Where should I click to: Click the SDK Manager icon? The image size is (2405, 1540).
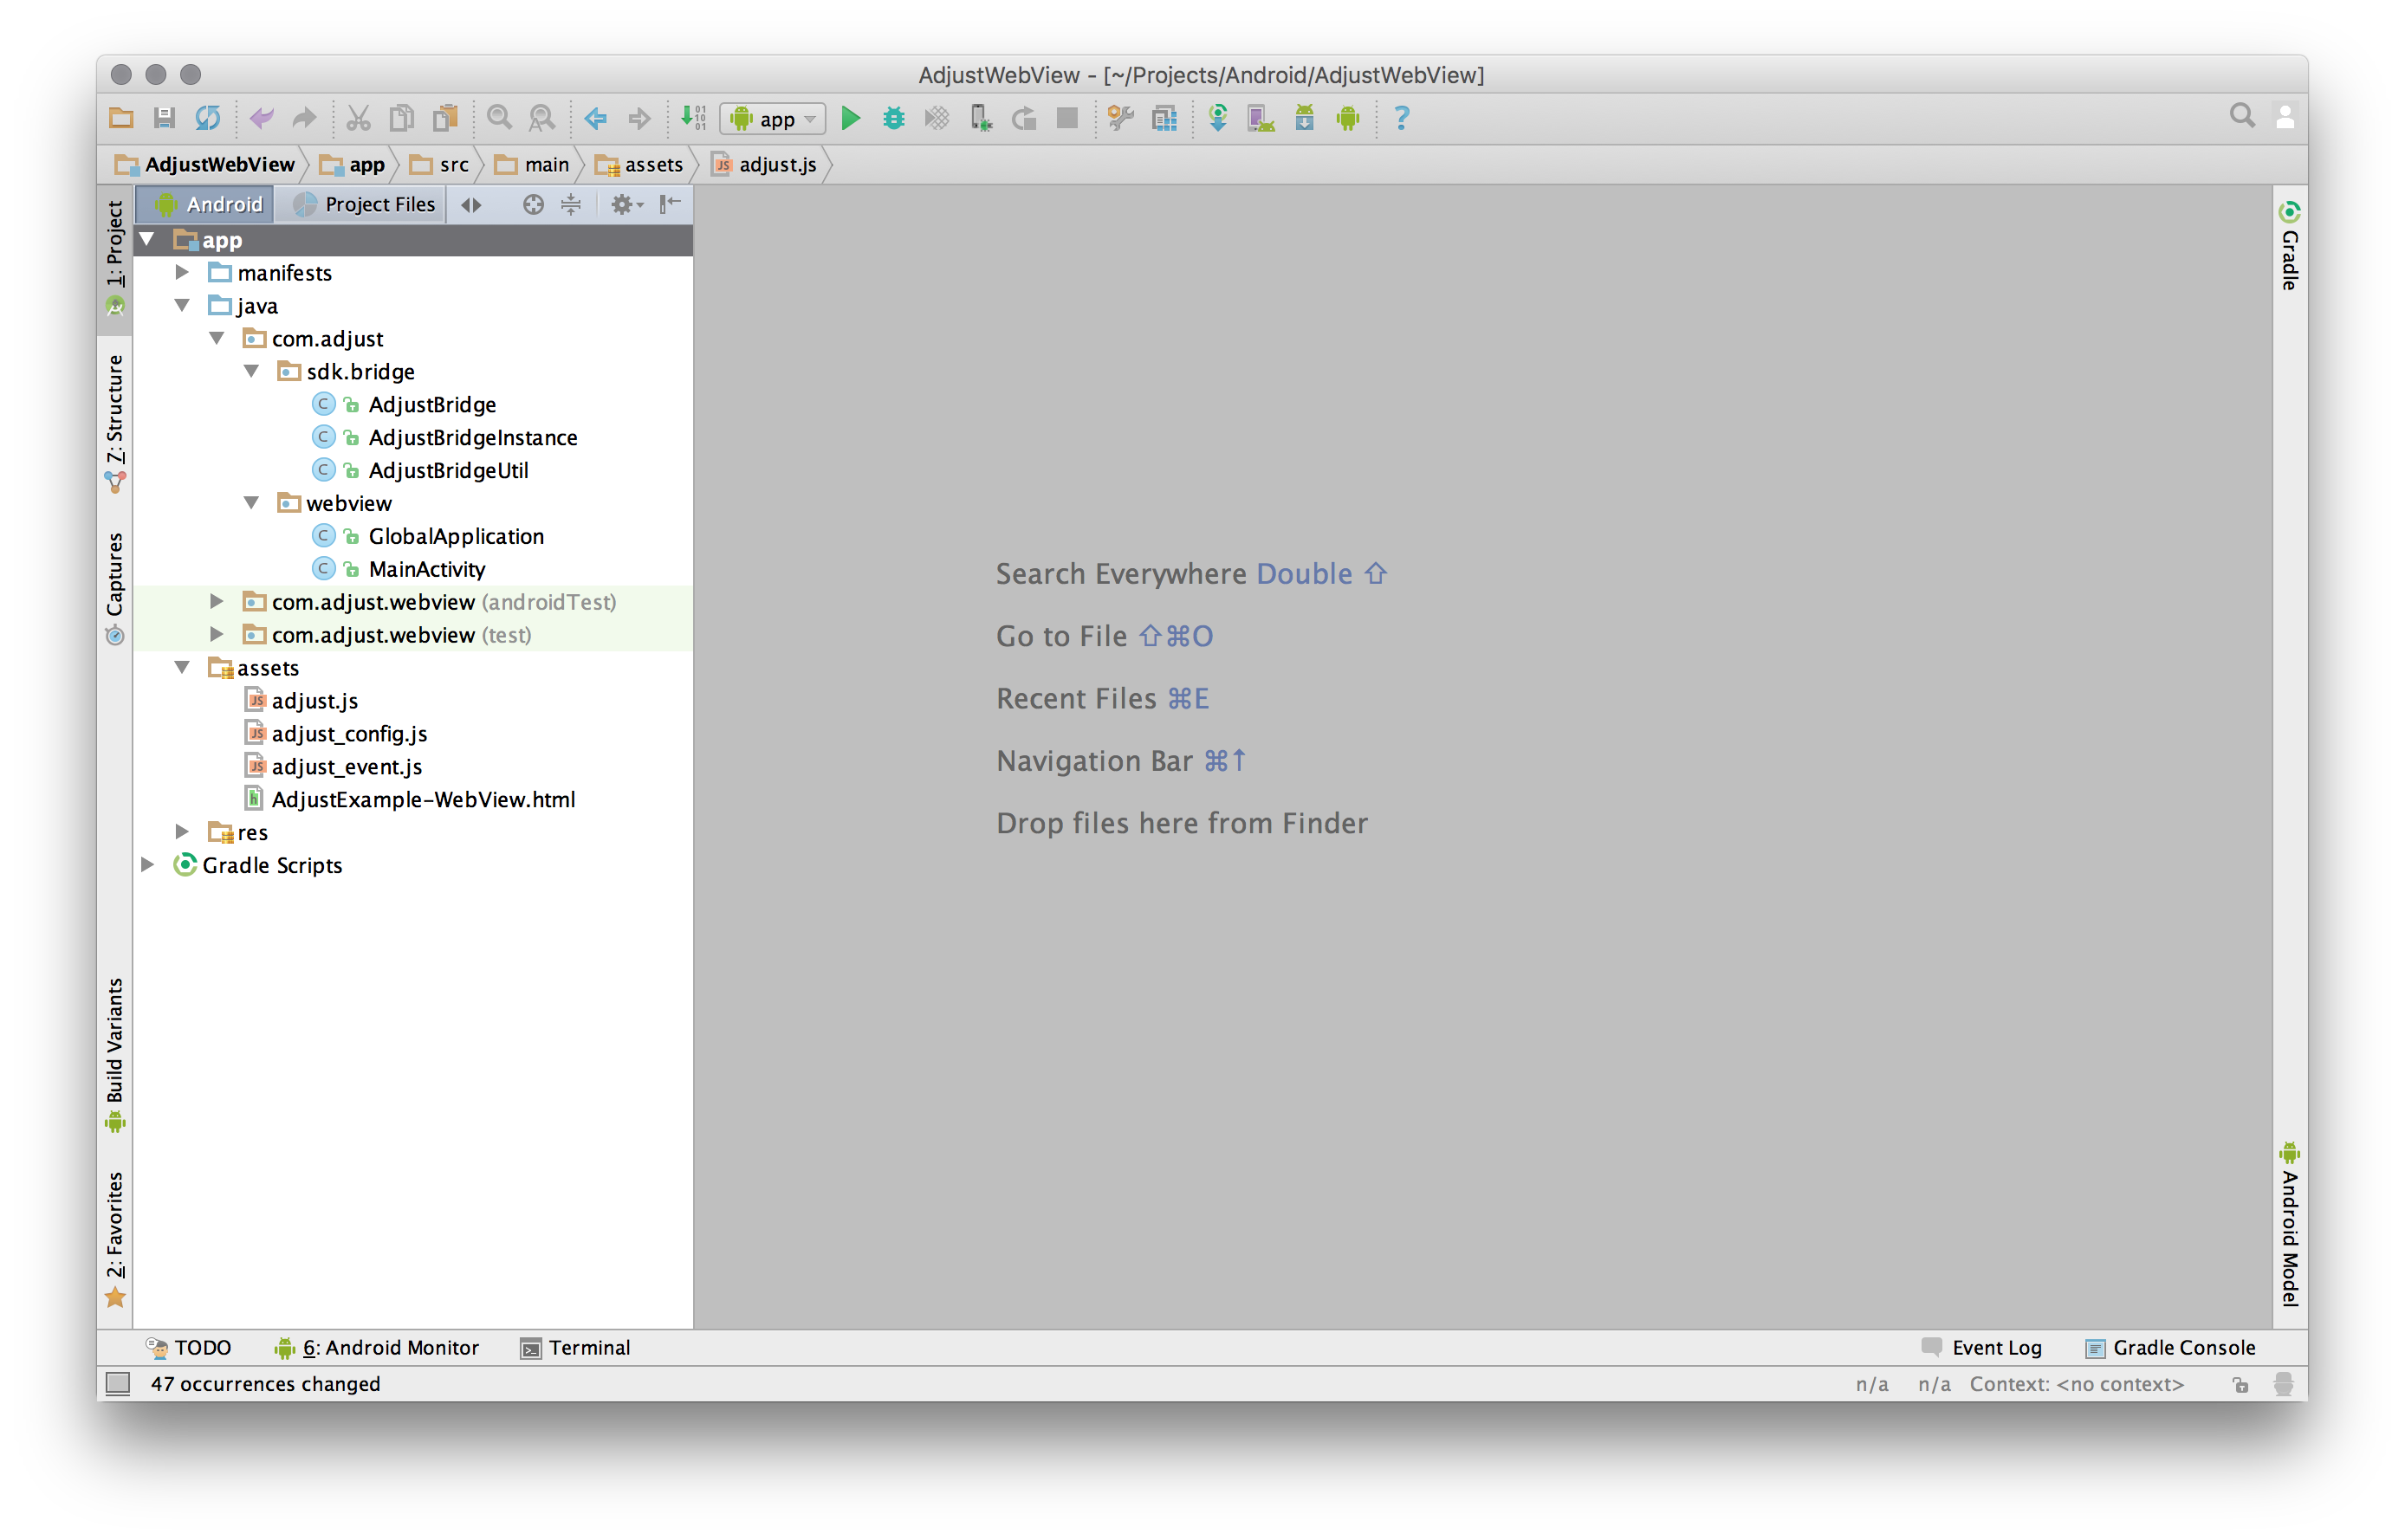(x=1304, y=118)
